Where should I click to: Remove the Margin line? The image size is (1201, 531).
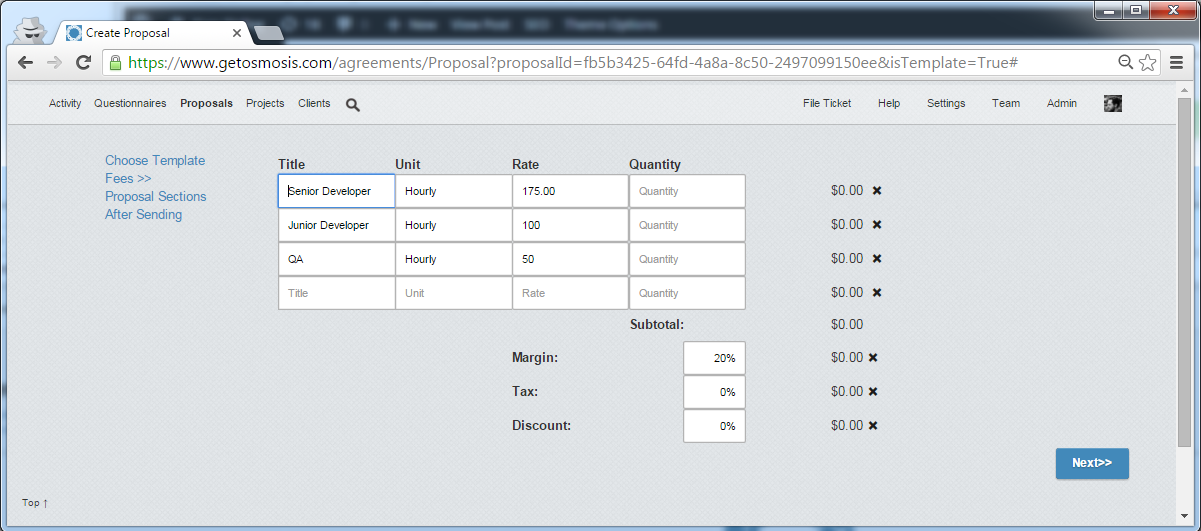[873, 358]
